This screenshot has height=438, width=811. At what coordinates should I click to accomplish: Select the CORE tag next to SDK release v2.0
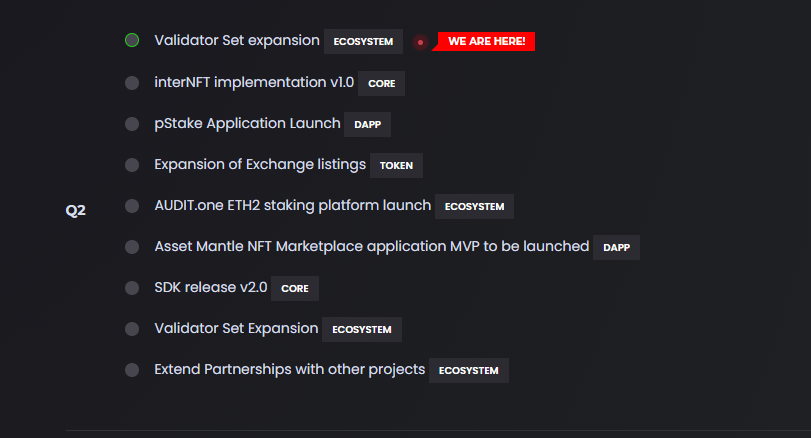point(295,289)
